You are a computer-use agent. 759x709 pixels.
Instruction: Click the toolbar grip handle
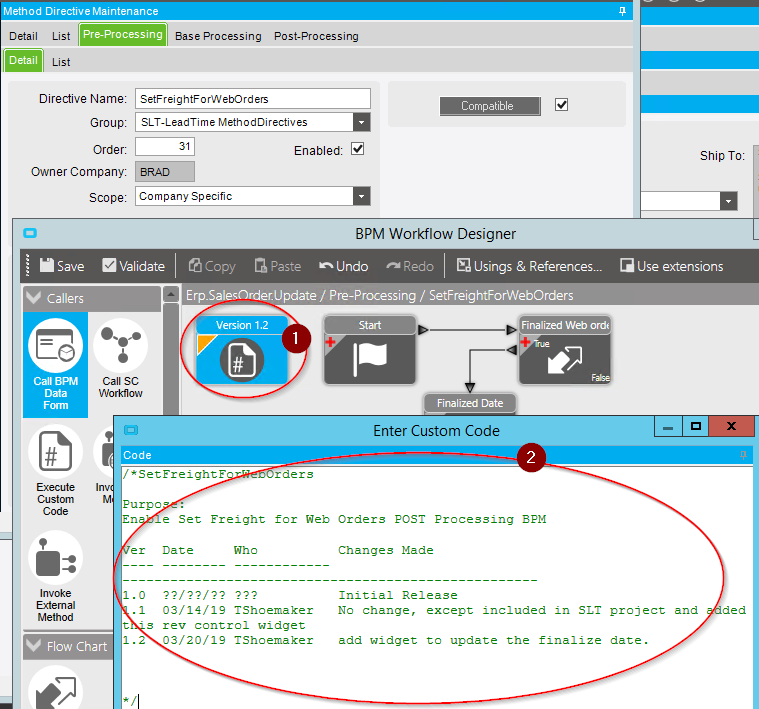coord(28,266)
